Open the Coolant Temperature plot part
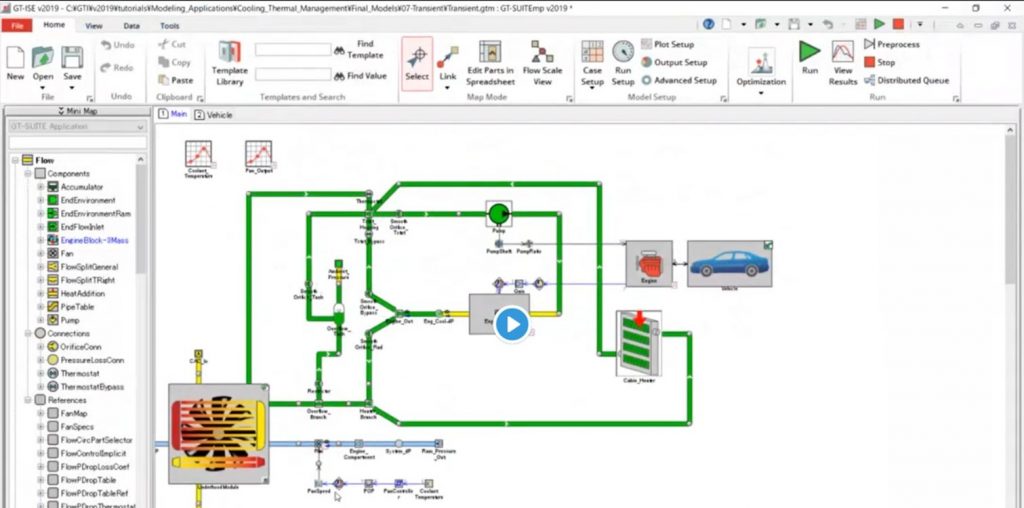Screen dimensions: 1024x508 tap(199, 154)
